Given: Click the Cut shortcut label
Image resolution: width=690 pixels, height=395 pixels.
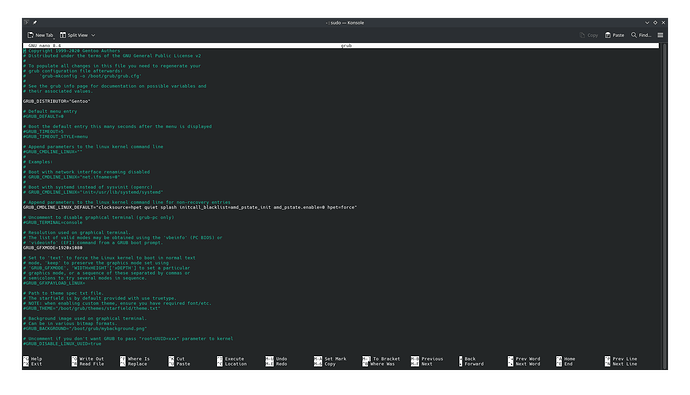Looking at the screenshot, I should (180, 359).
